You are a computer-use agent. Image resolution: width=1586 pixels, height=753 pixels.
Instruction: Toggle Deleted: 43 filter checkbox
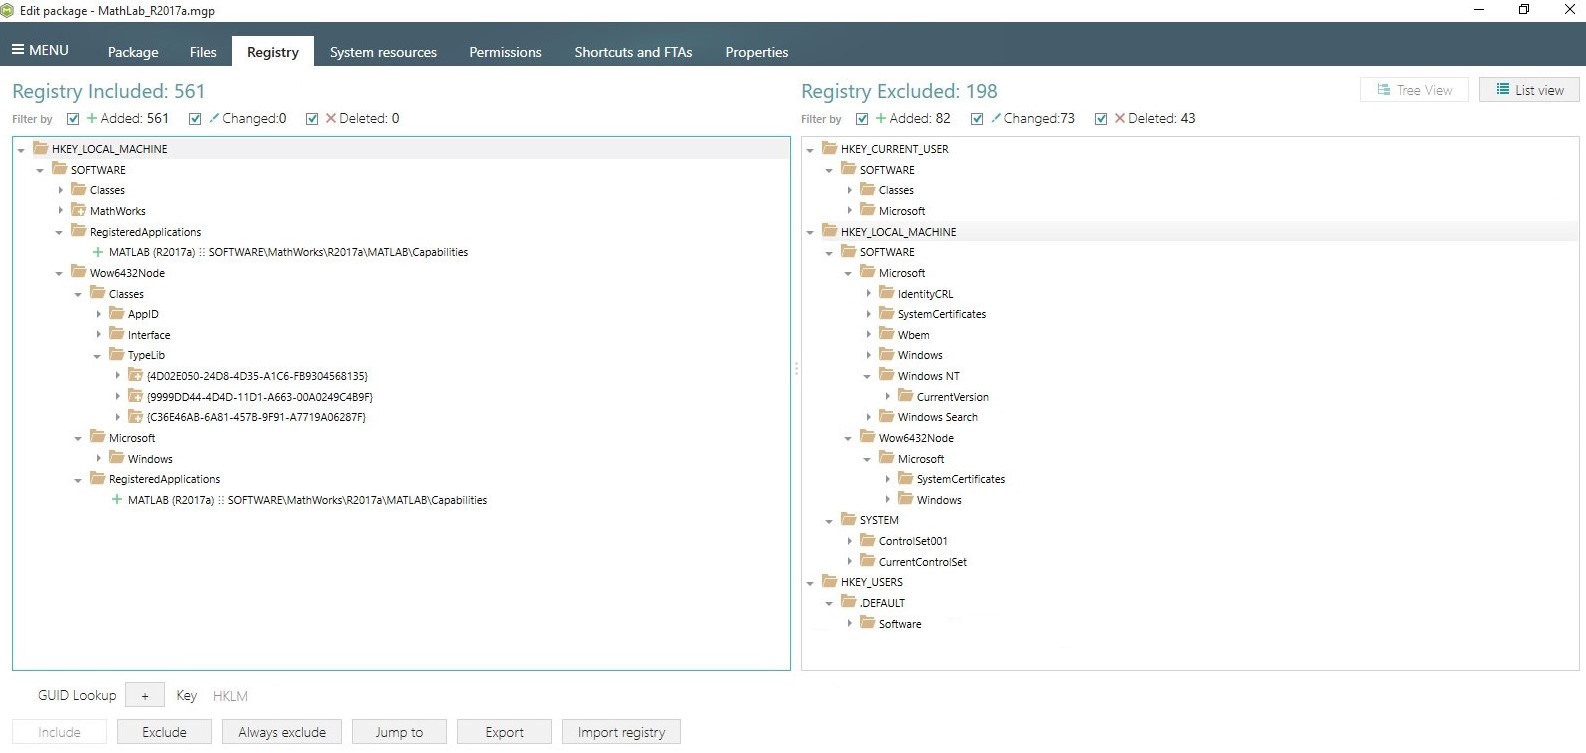[1101, 118]
